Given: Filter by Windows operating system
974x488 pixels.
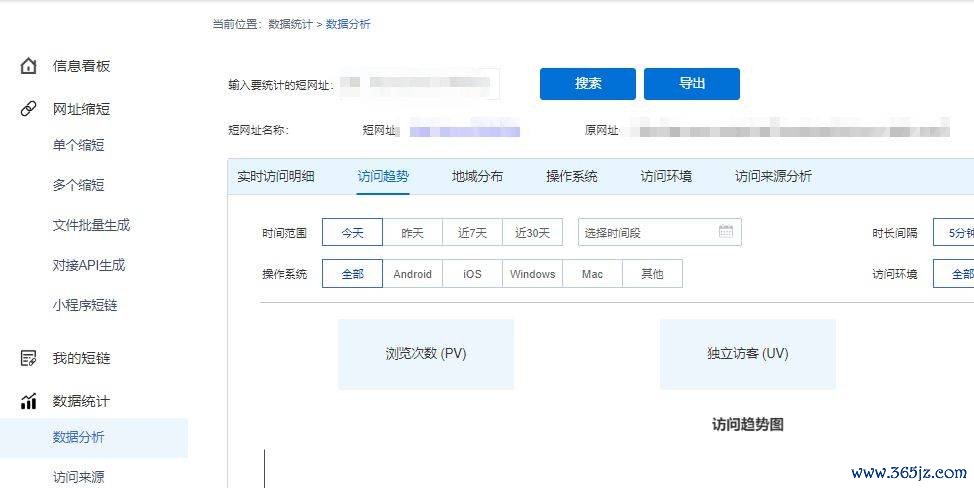Looking at the screenshot, I should (532, 274).
